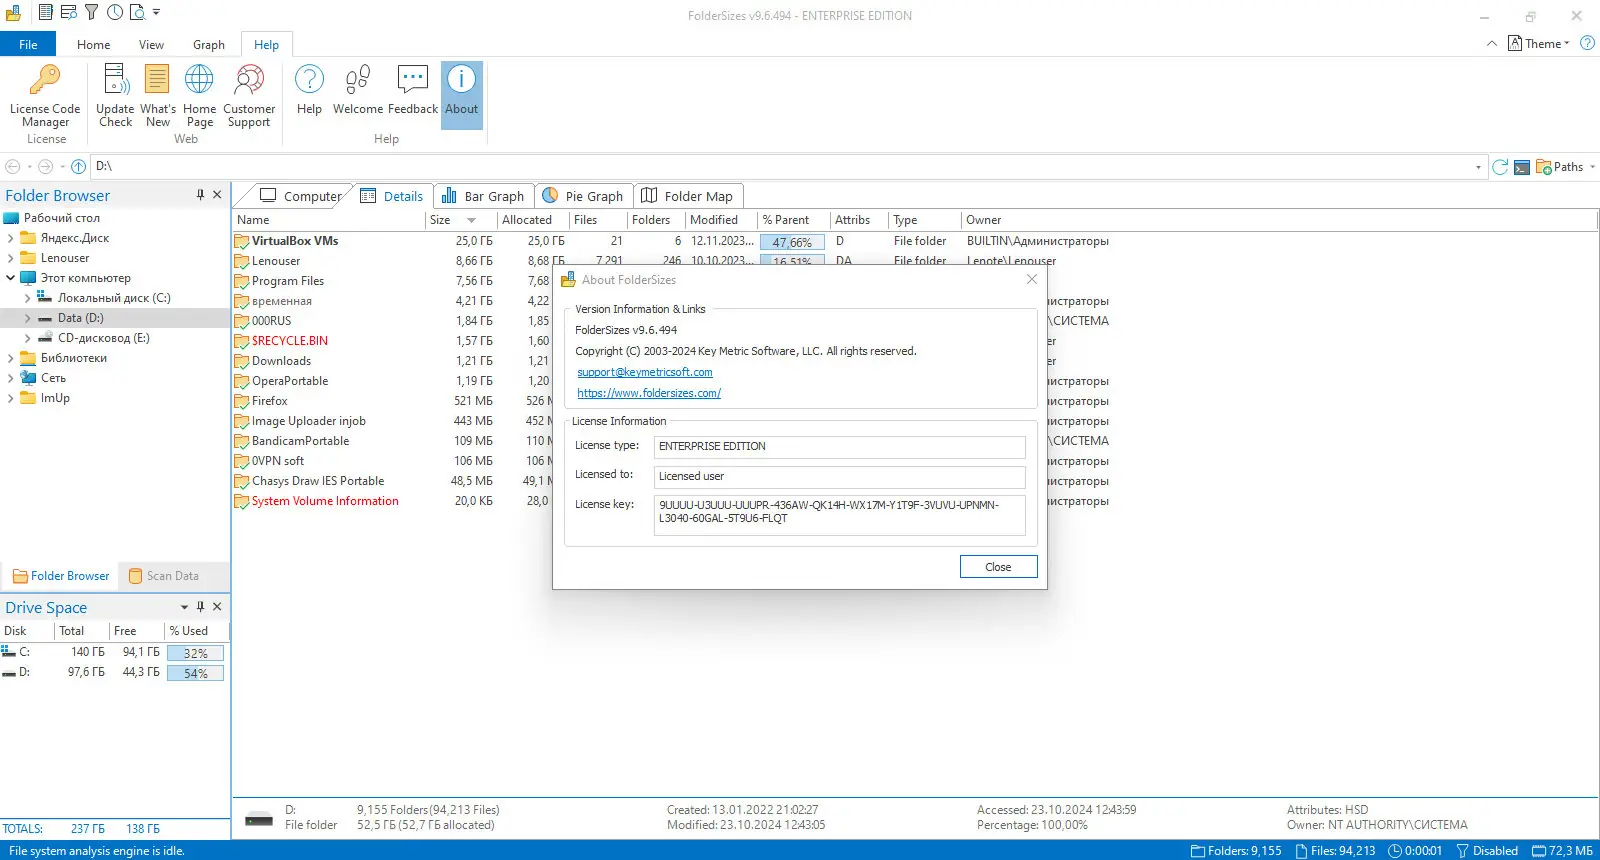The image size is (1600, 860).
Task: Open Drive Space panel options dropdown
Action: pyautogui.click(x=184, y=607)
